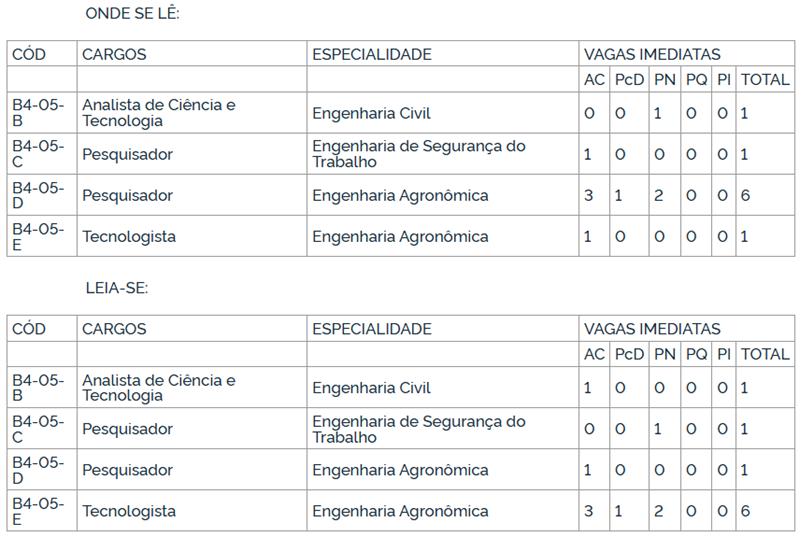Click the TOTAL column header in second table
The height and width of the screenshot is (537, 800).
[x=765, y=354]
